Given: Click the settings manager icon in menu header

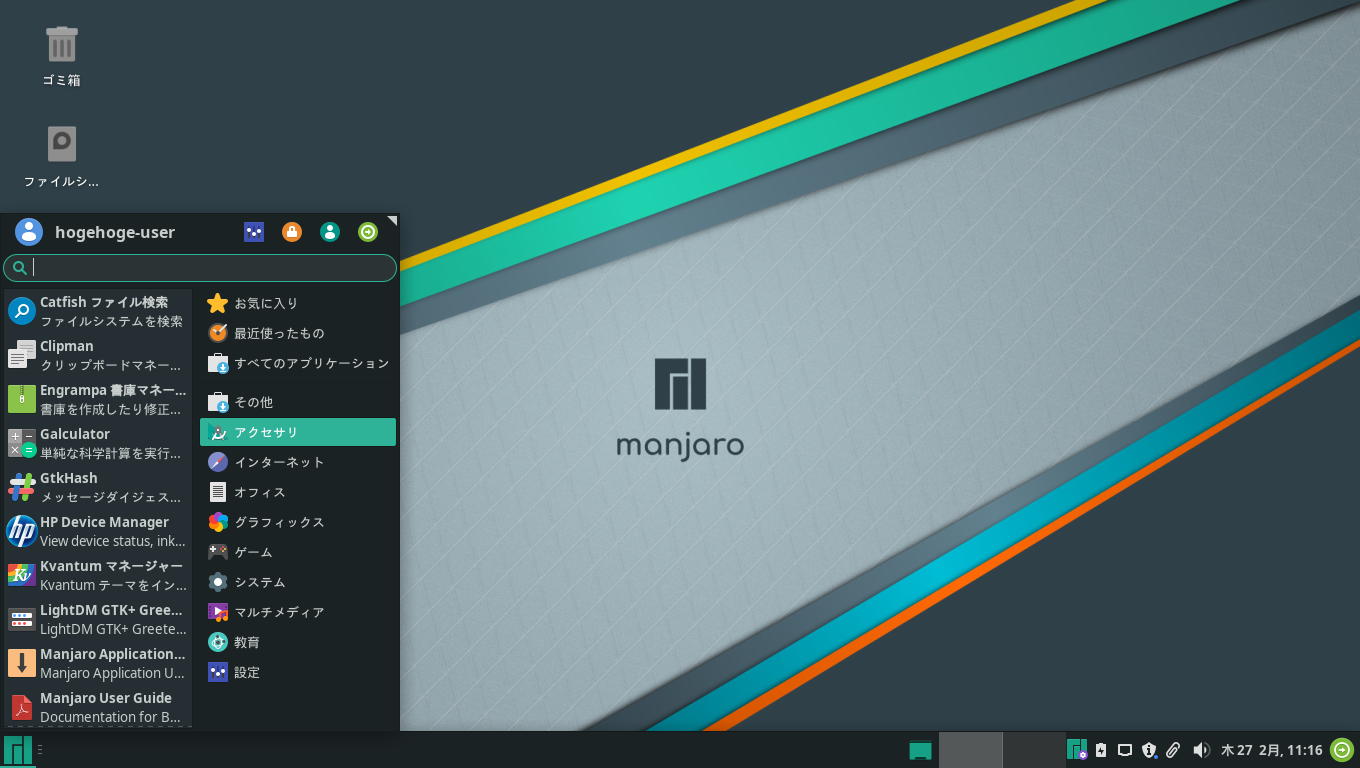Looking at the screenshot, I should point(254,232).
